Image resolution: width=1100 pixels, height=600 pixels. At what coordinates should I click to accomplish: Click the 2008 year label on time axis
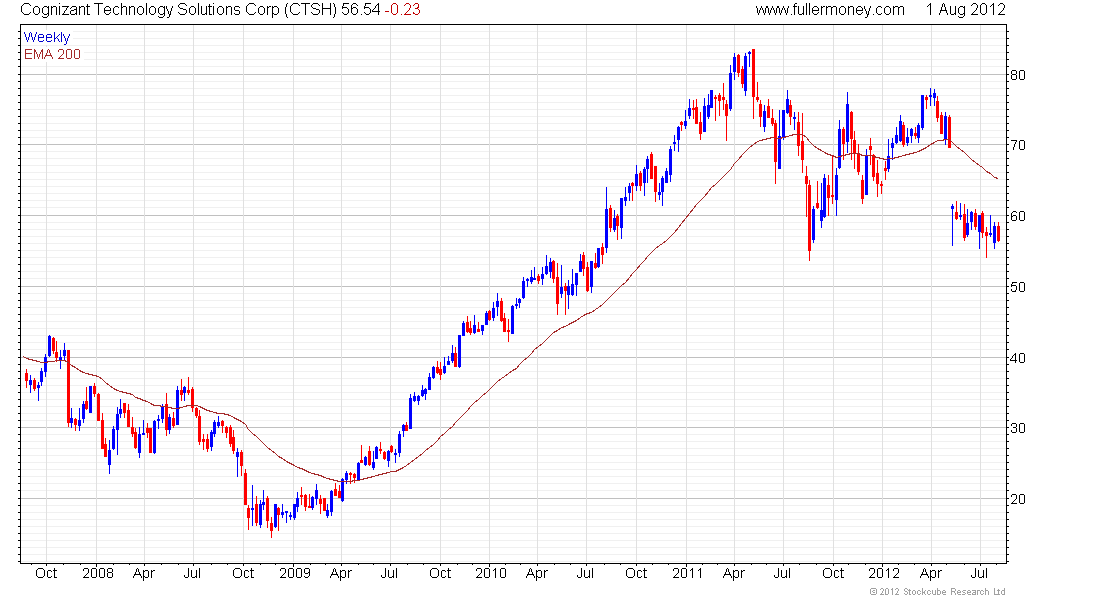coord(98,573)
